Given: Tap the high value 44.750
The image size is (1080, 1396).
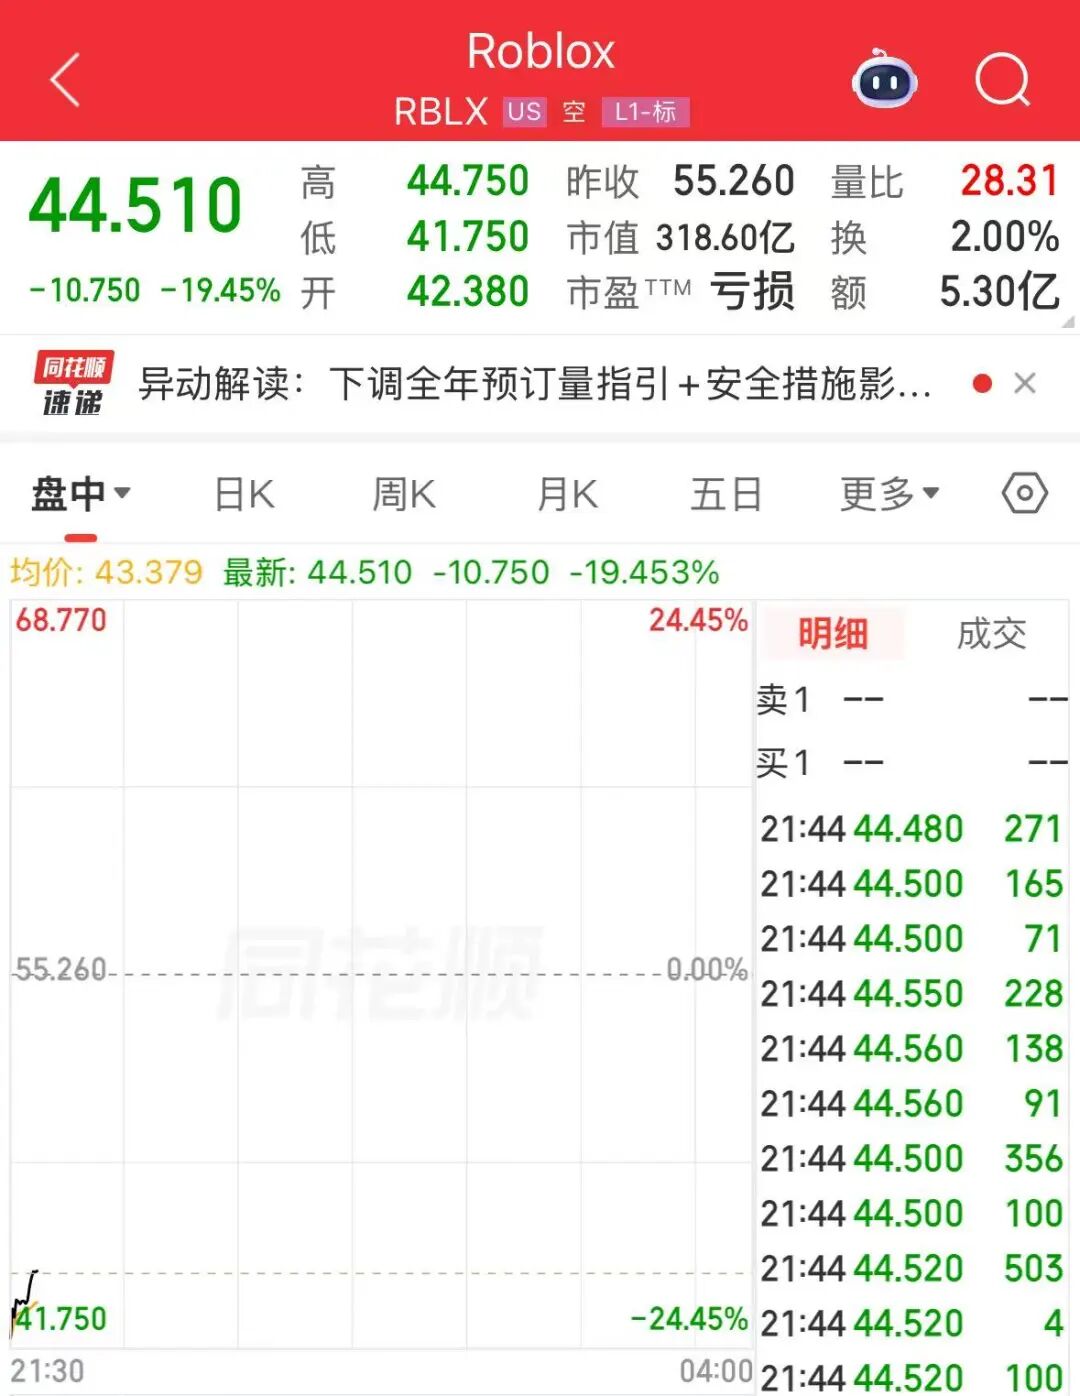Looking at the screenshot, I should point(467,181).
